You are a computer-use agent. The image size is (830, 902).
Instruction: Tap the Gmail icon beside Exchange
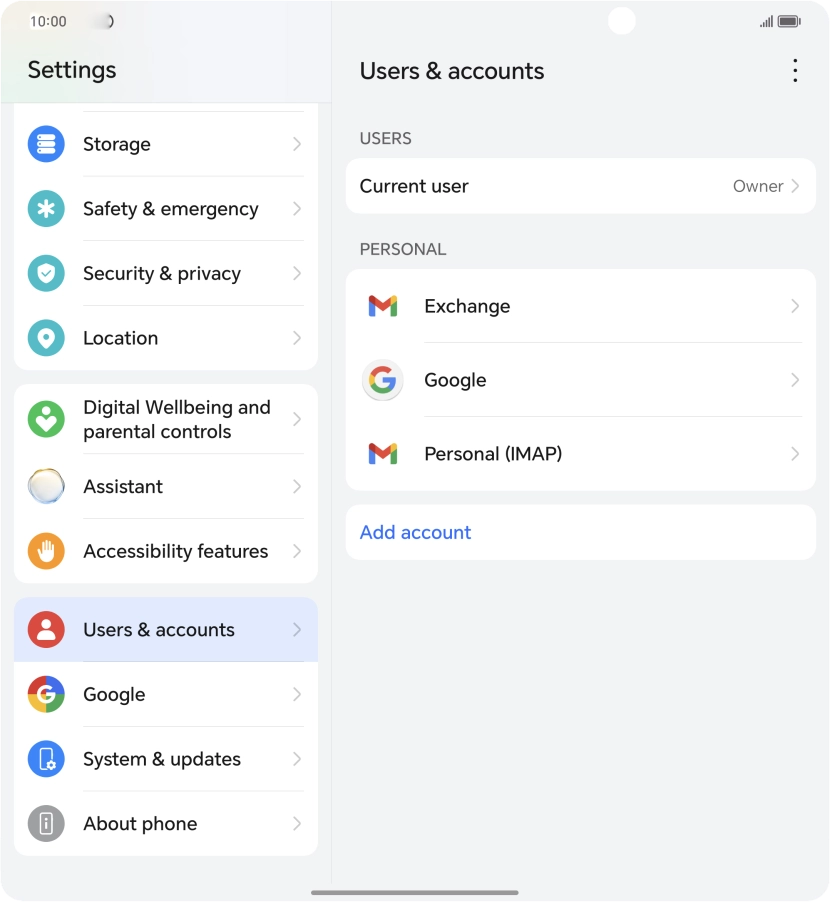click(x=382, y=306)
